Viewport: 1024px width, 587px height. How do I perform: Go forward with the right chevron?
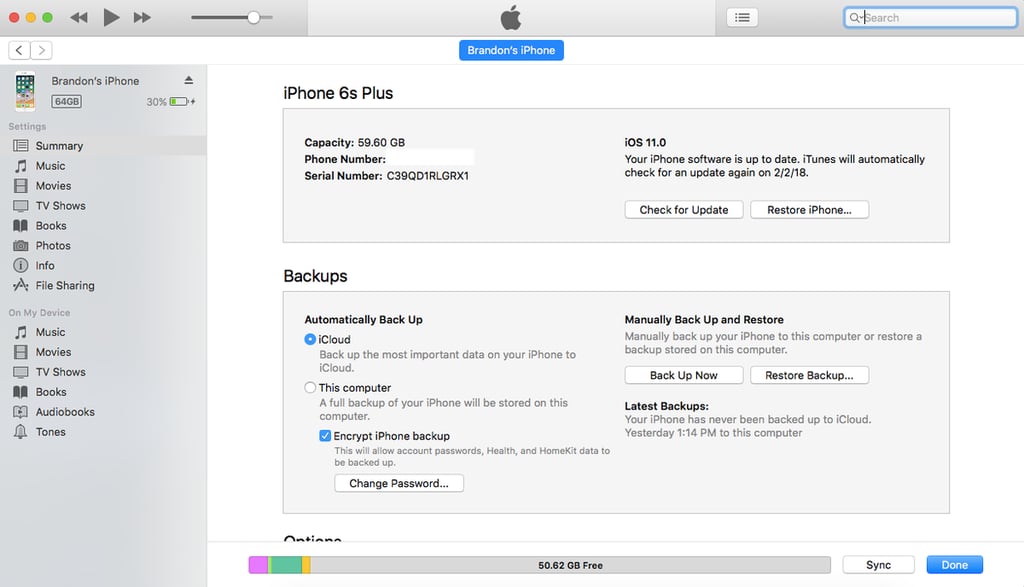pyautogui.click(x=41, y=50)
